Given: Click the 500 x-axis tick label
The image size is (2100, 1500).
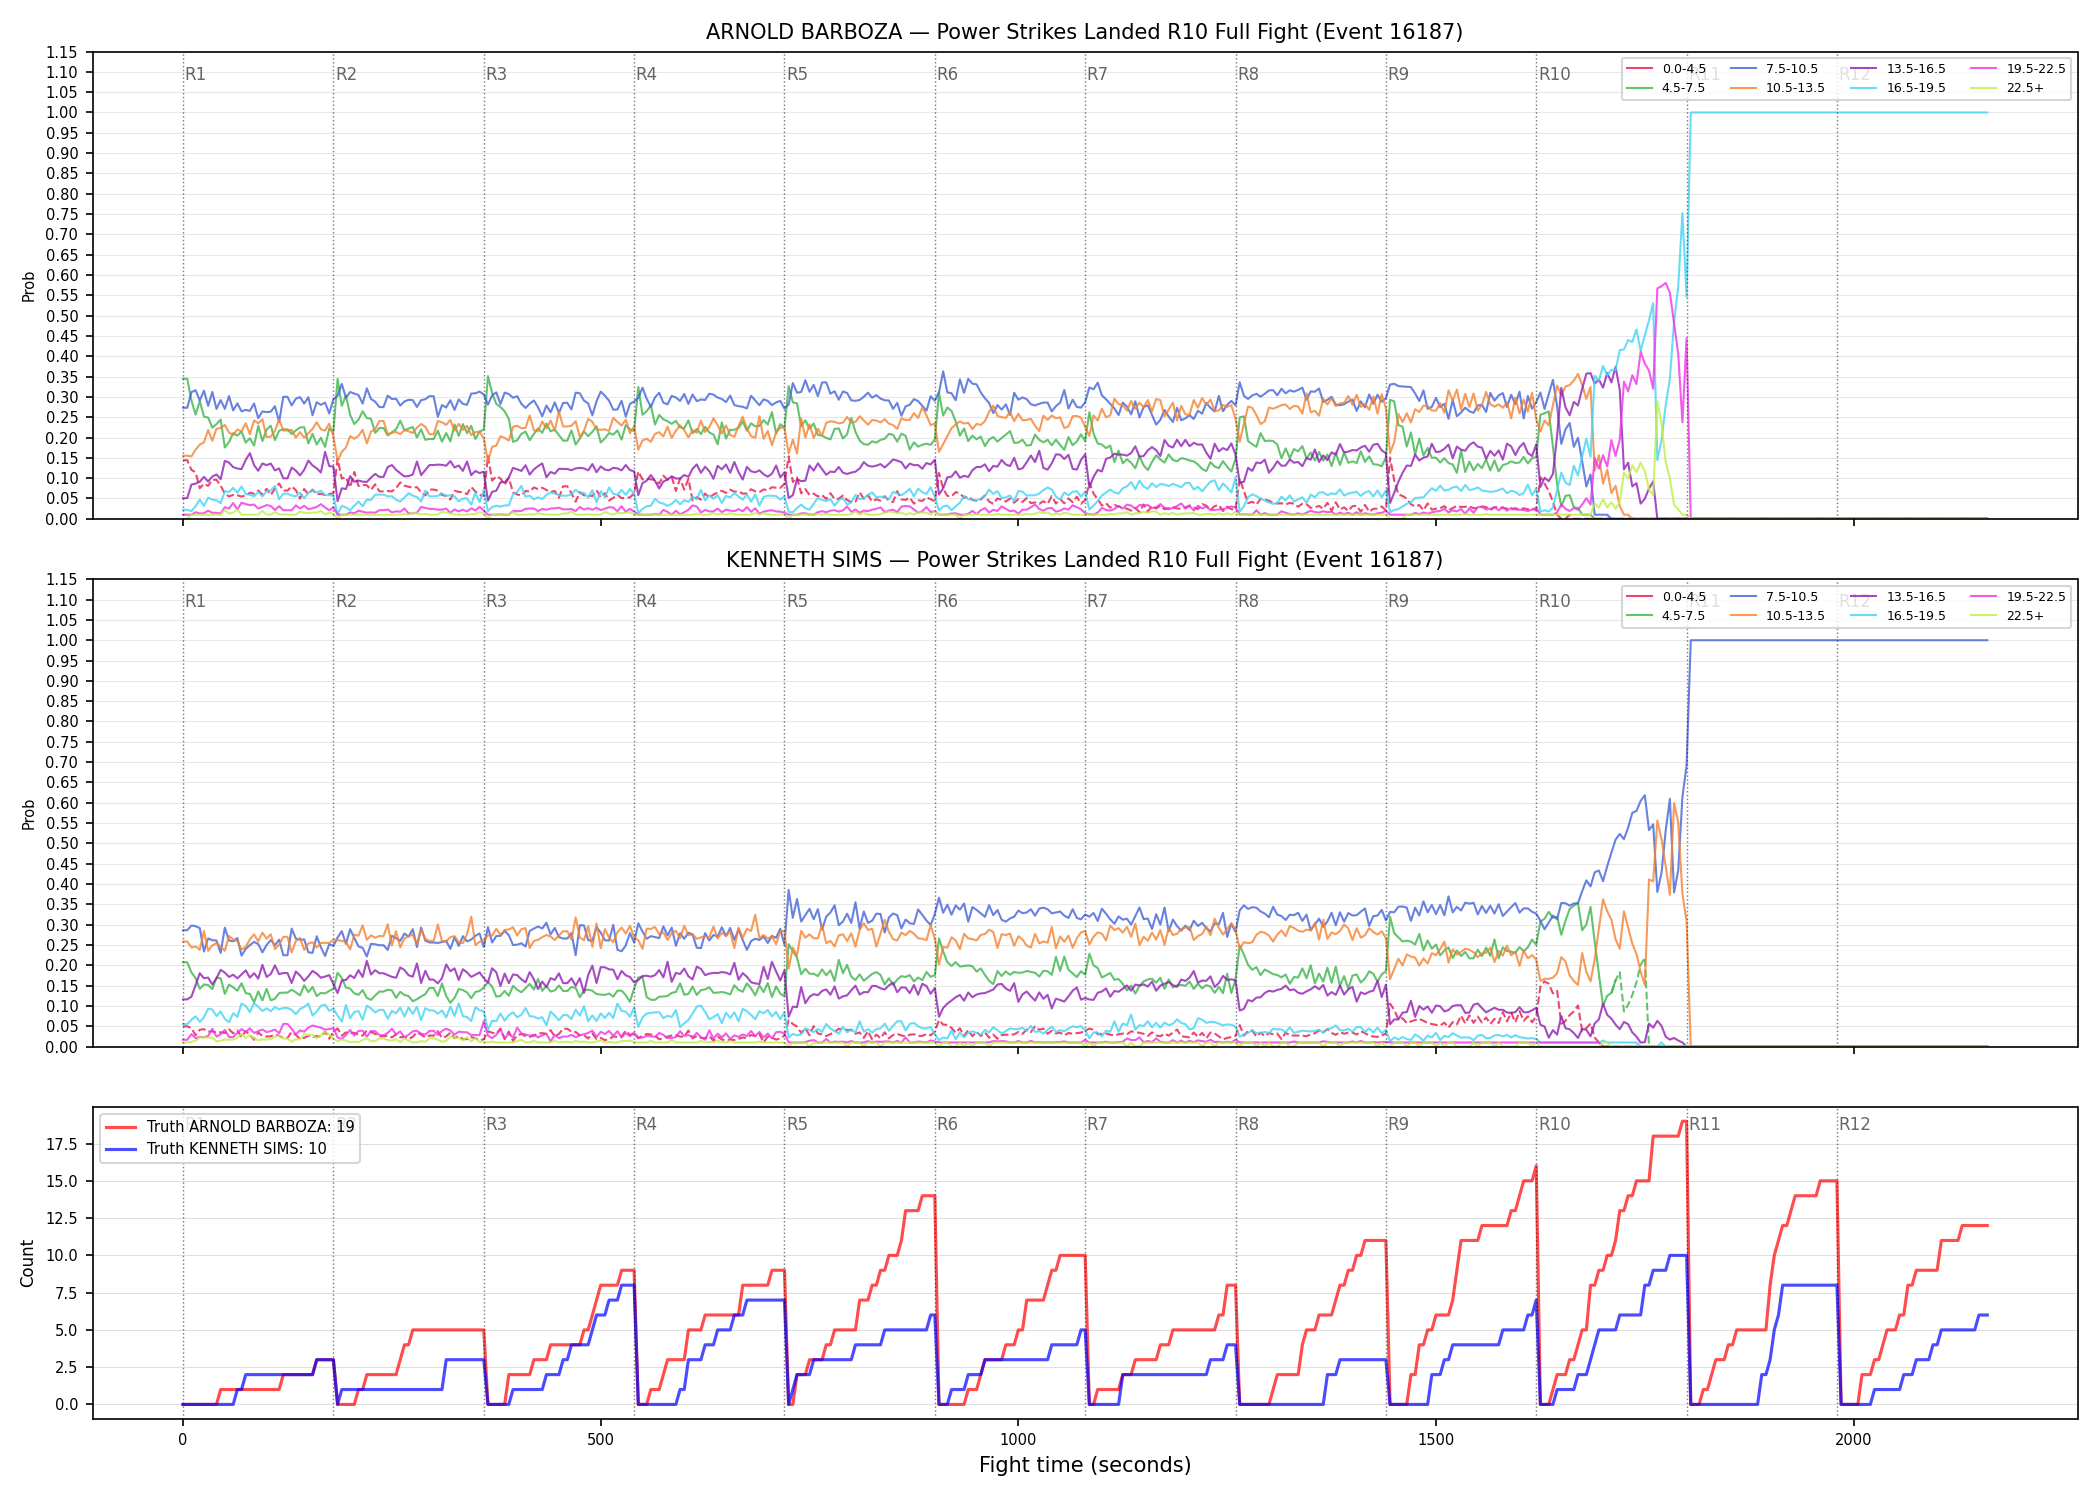Looking at the screenshot, I should click(600, 1439).
